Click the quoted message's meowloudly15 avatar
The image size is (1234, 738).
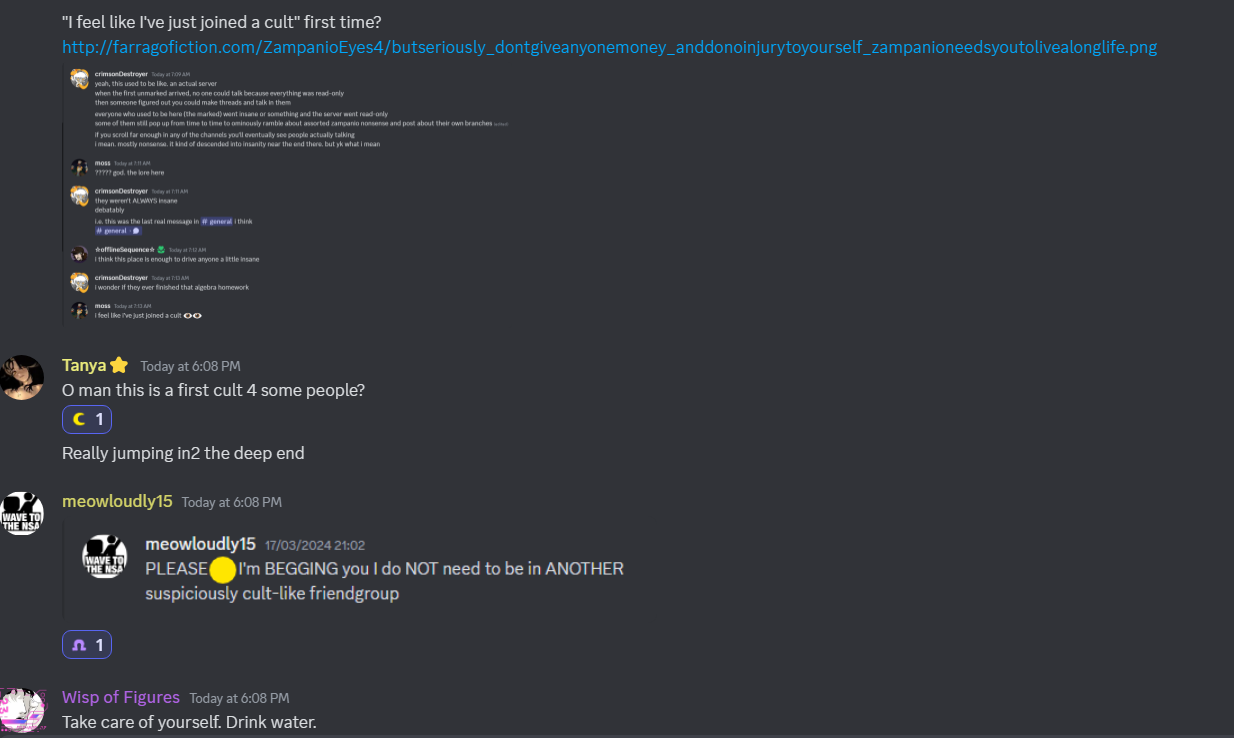(104, 556)
